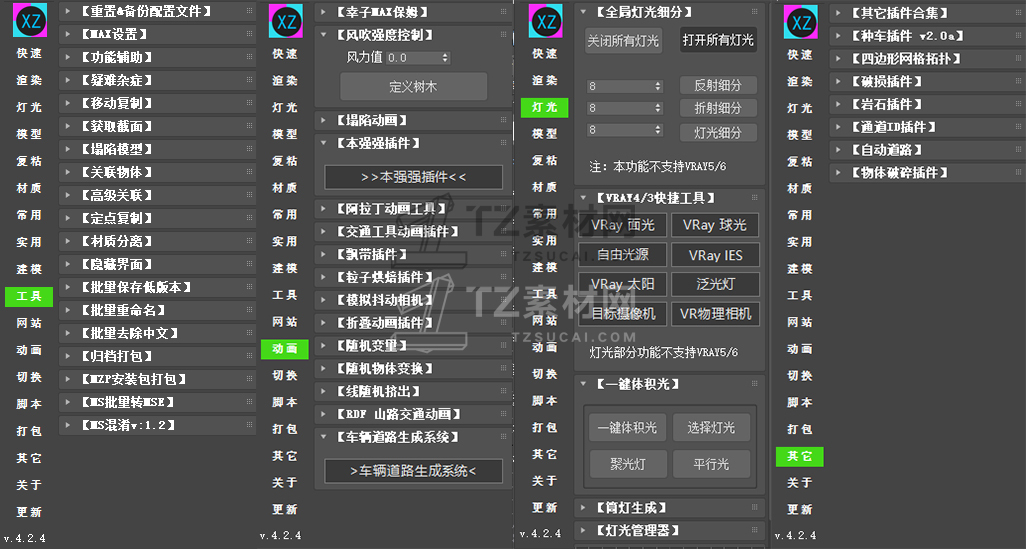Click the 一键体积光 button

coord(627,428)
